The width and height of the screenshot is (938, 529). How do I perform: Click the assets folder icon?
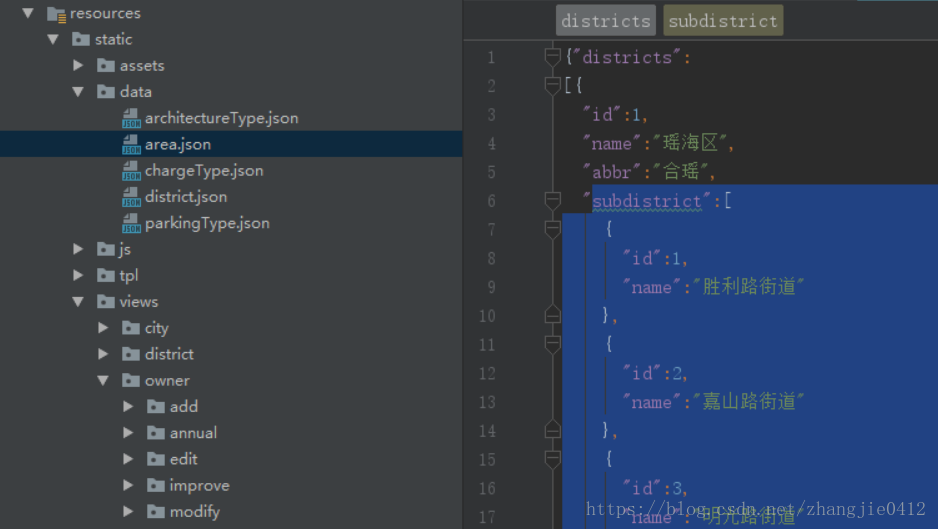pyautogui.click(x=106, y=65)
